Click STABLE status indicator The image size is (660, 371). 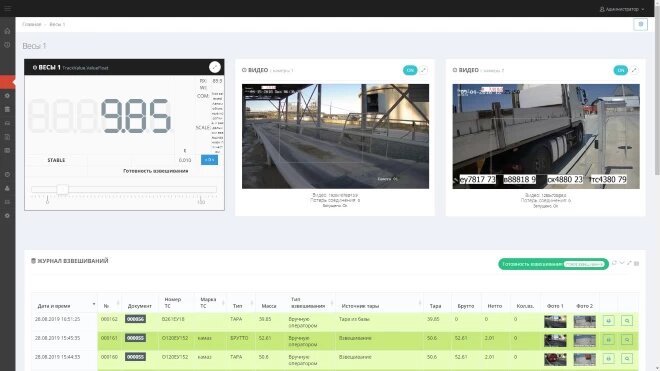click(x=56, y=160)
